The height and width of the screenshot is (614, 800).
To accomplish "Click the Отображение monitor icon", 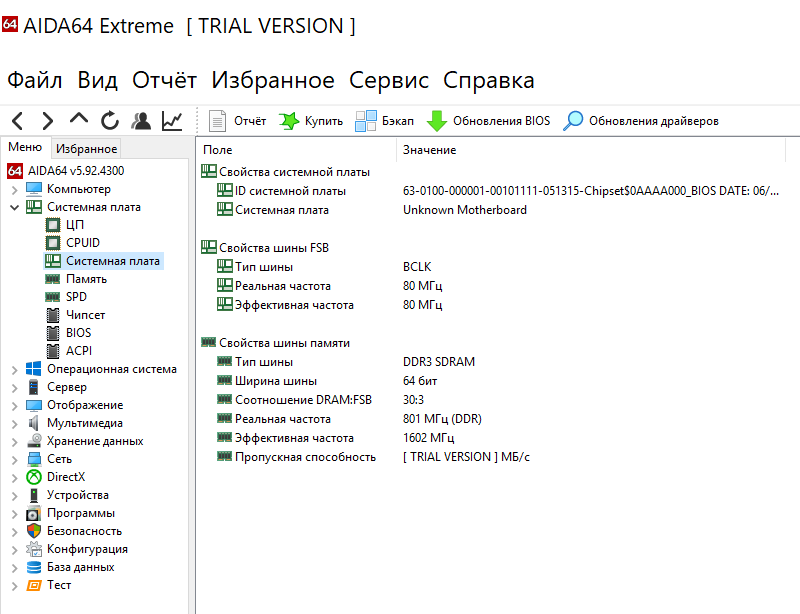I will pyautogui.click(x=34, y=405).
